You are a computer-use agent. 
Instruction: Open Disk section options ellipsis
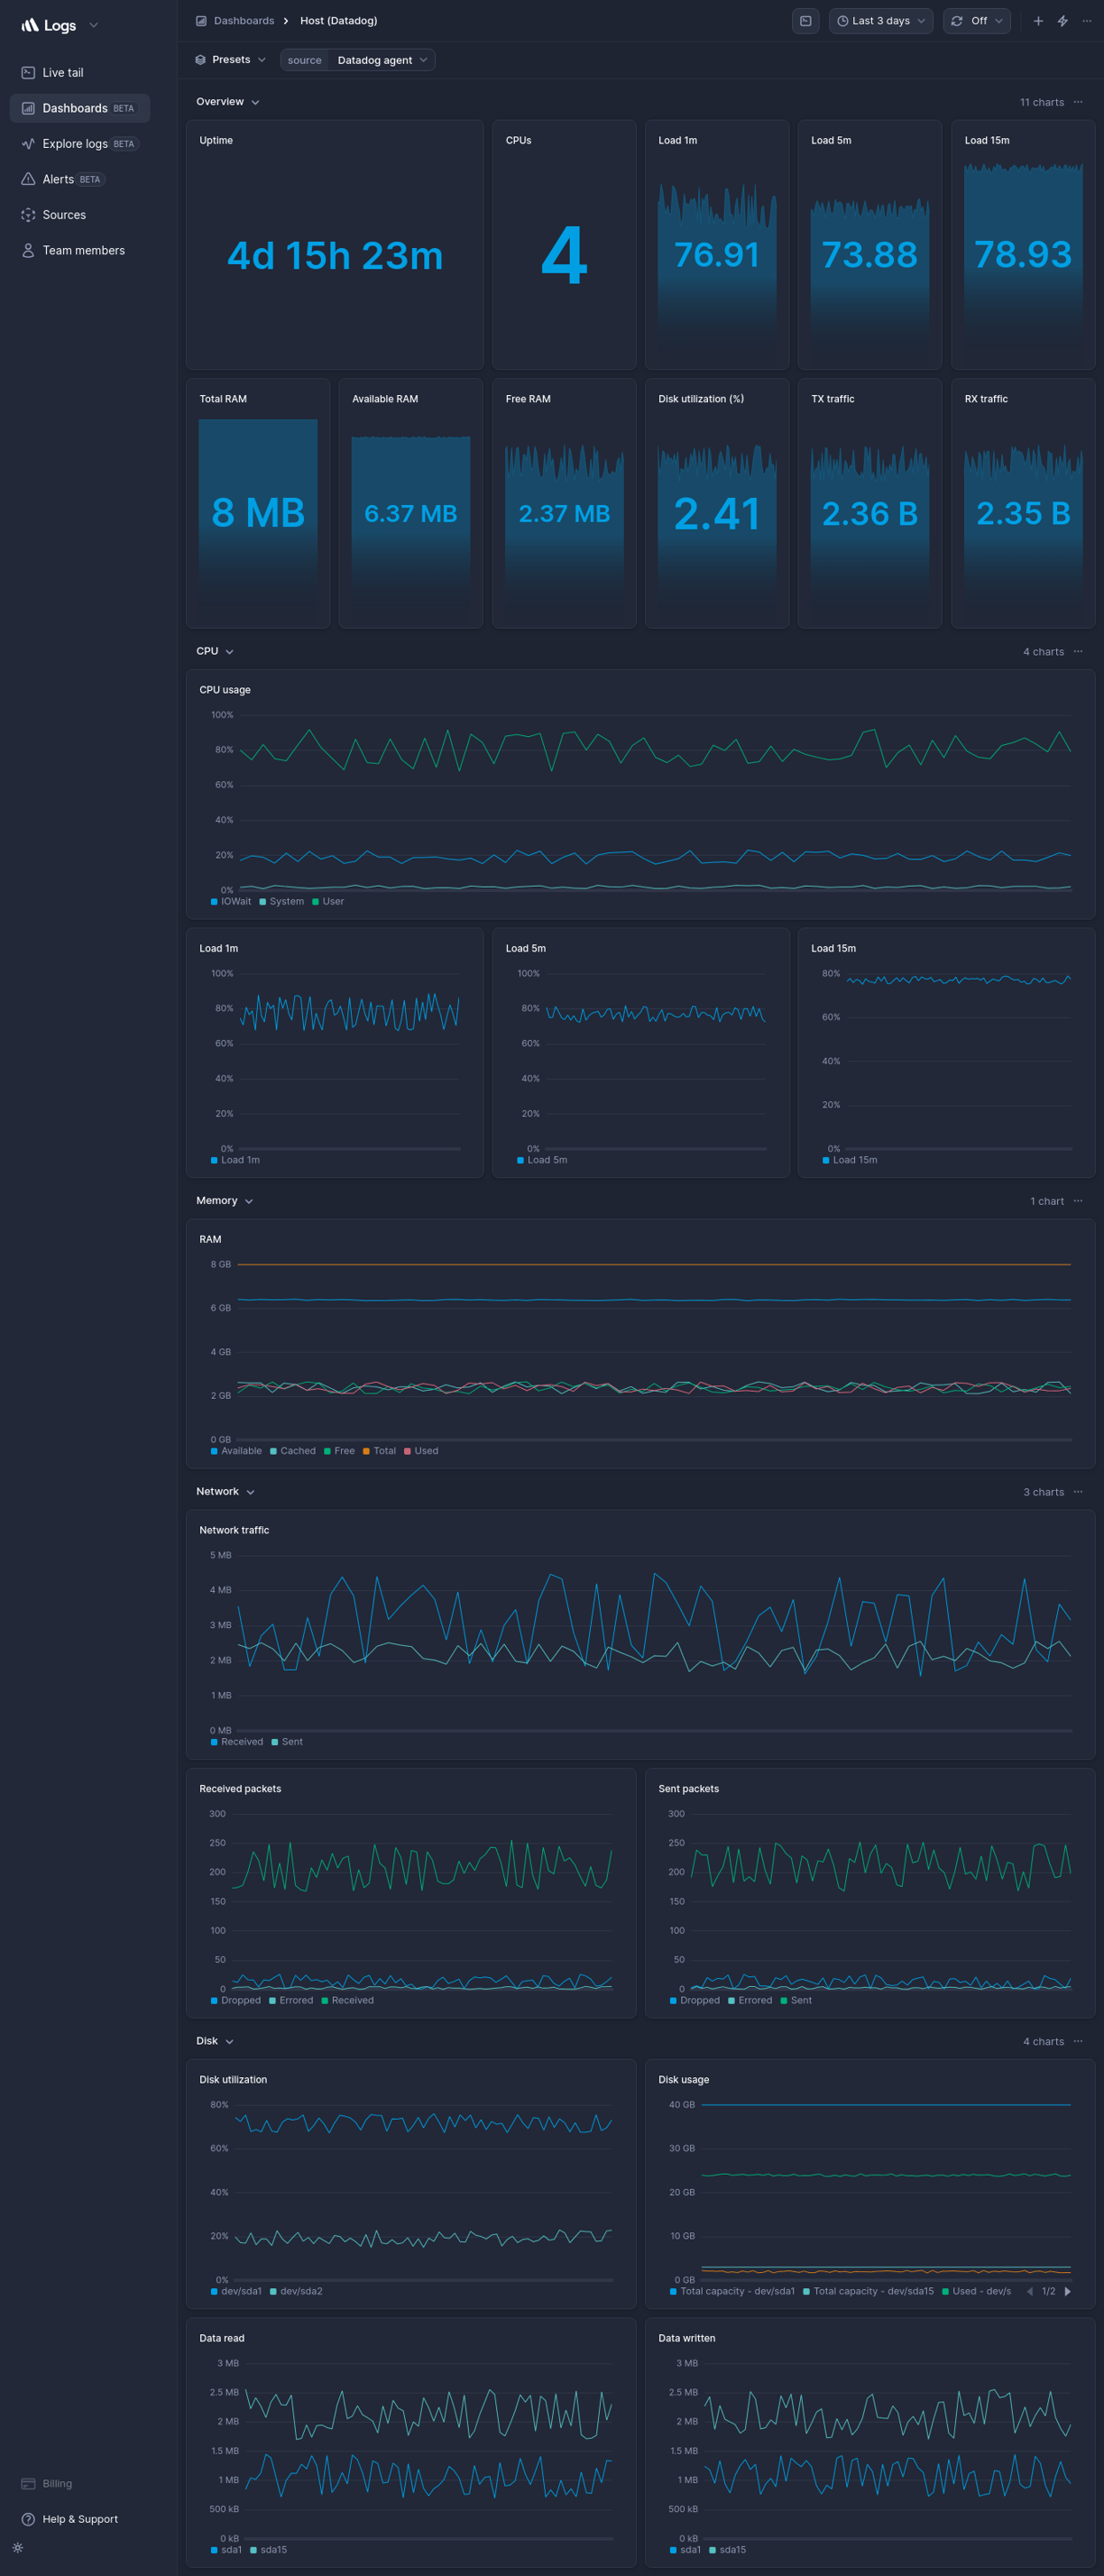click(x=1078, y=2040)
